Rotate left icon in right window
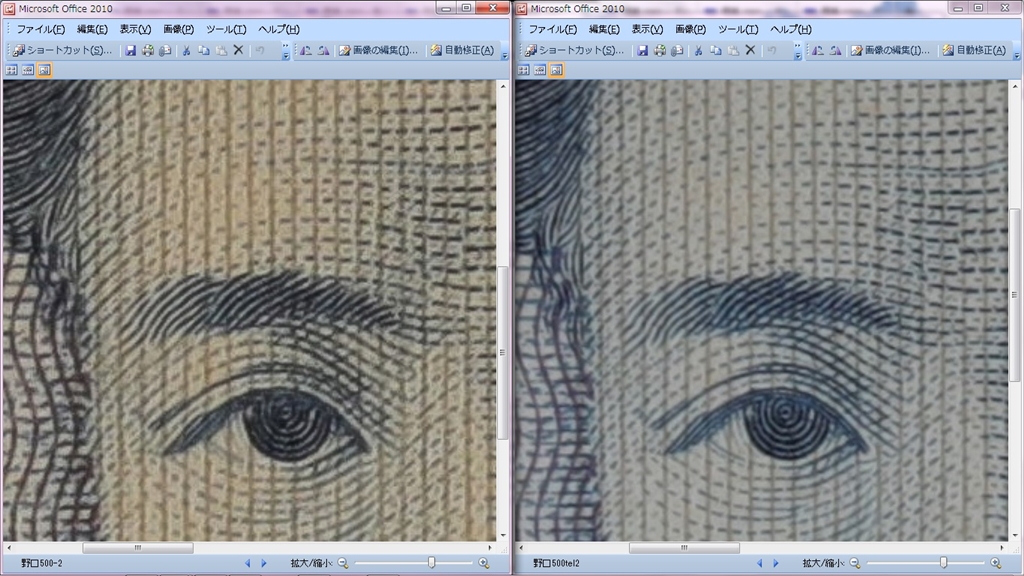 click(818, 50)
